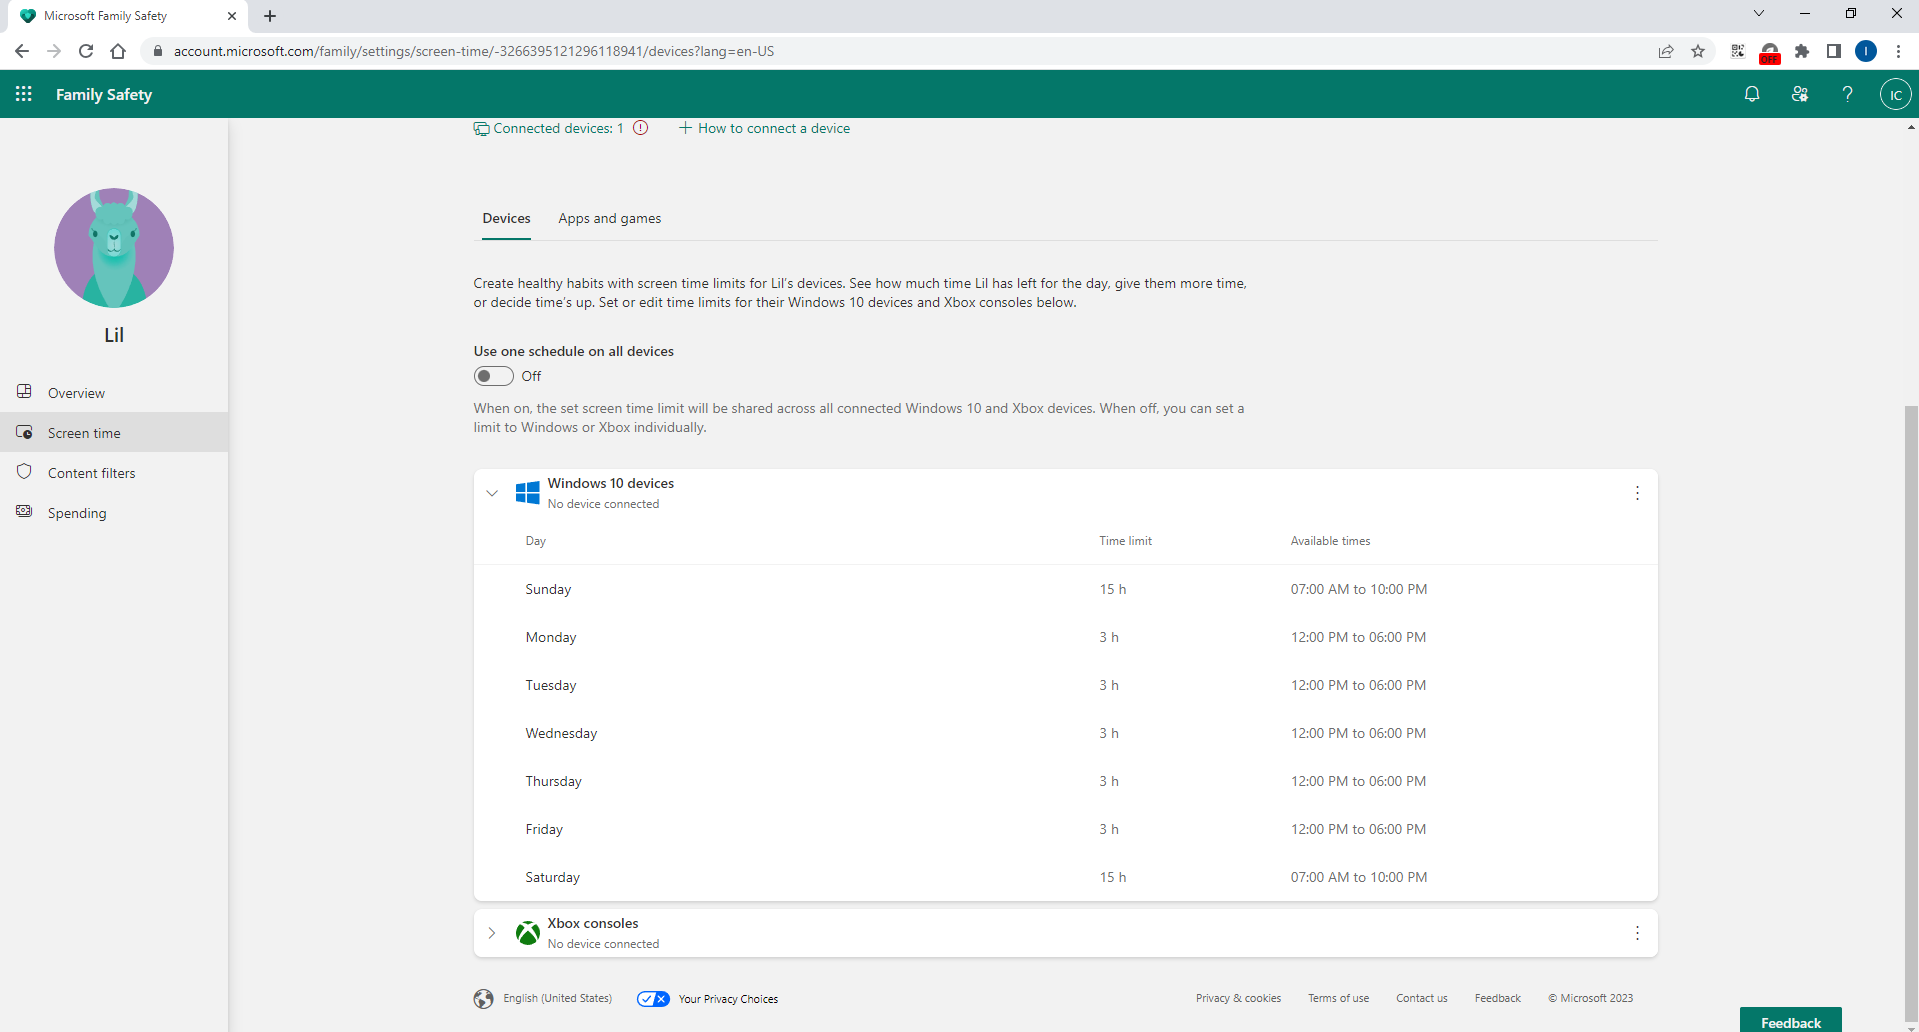Screen dimensions: 1919x1032
Task: Edit Monday's time limit row
Action: click(1065, 637)
